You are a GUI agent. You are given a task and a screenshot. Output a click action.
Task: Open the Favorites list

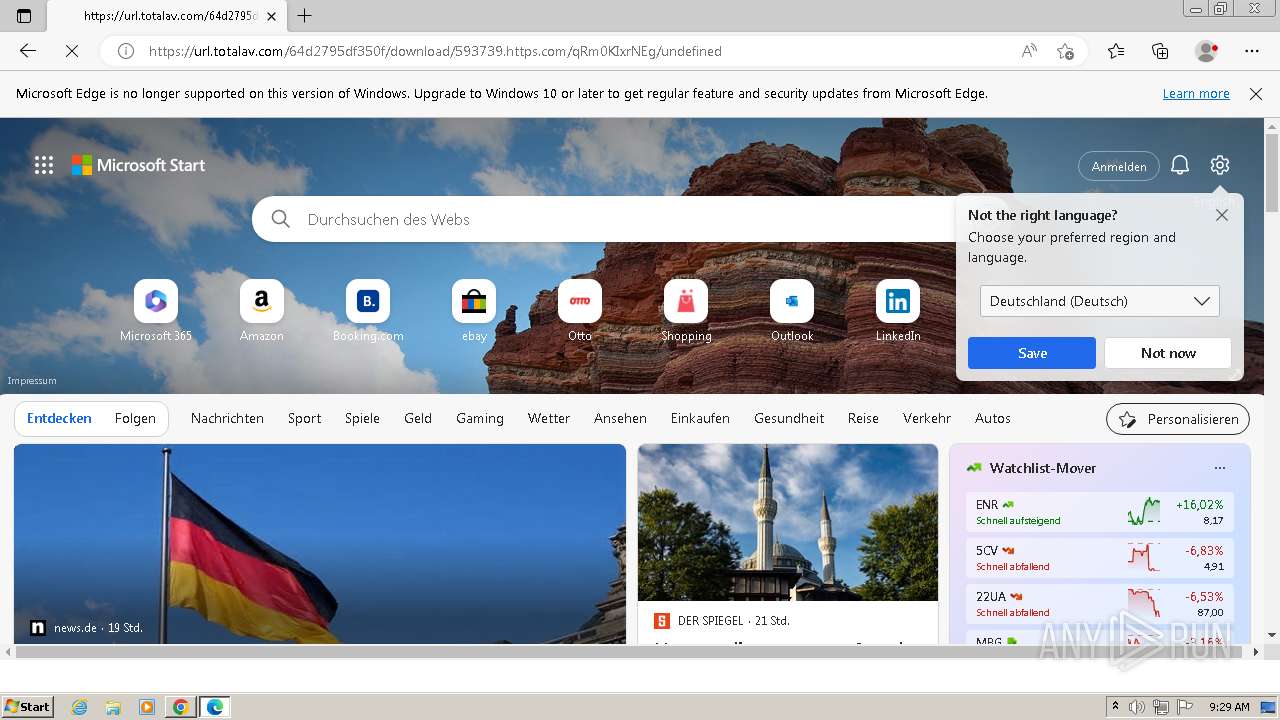point(1116,51)
